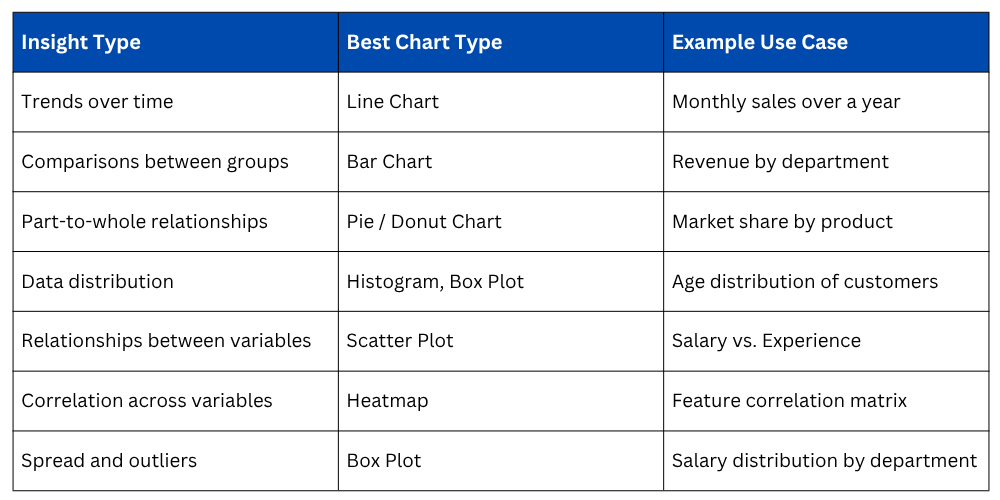Click the 'Revenue by department' cell
The width and height of the screenshot is (1000, 500).
[780, 162]
